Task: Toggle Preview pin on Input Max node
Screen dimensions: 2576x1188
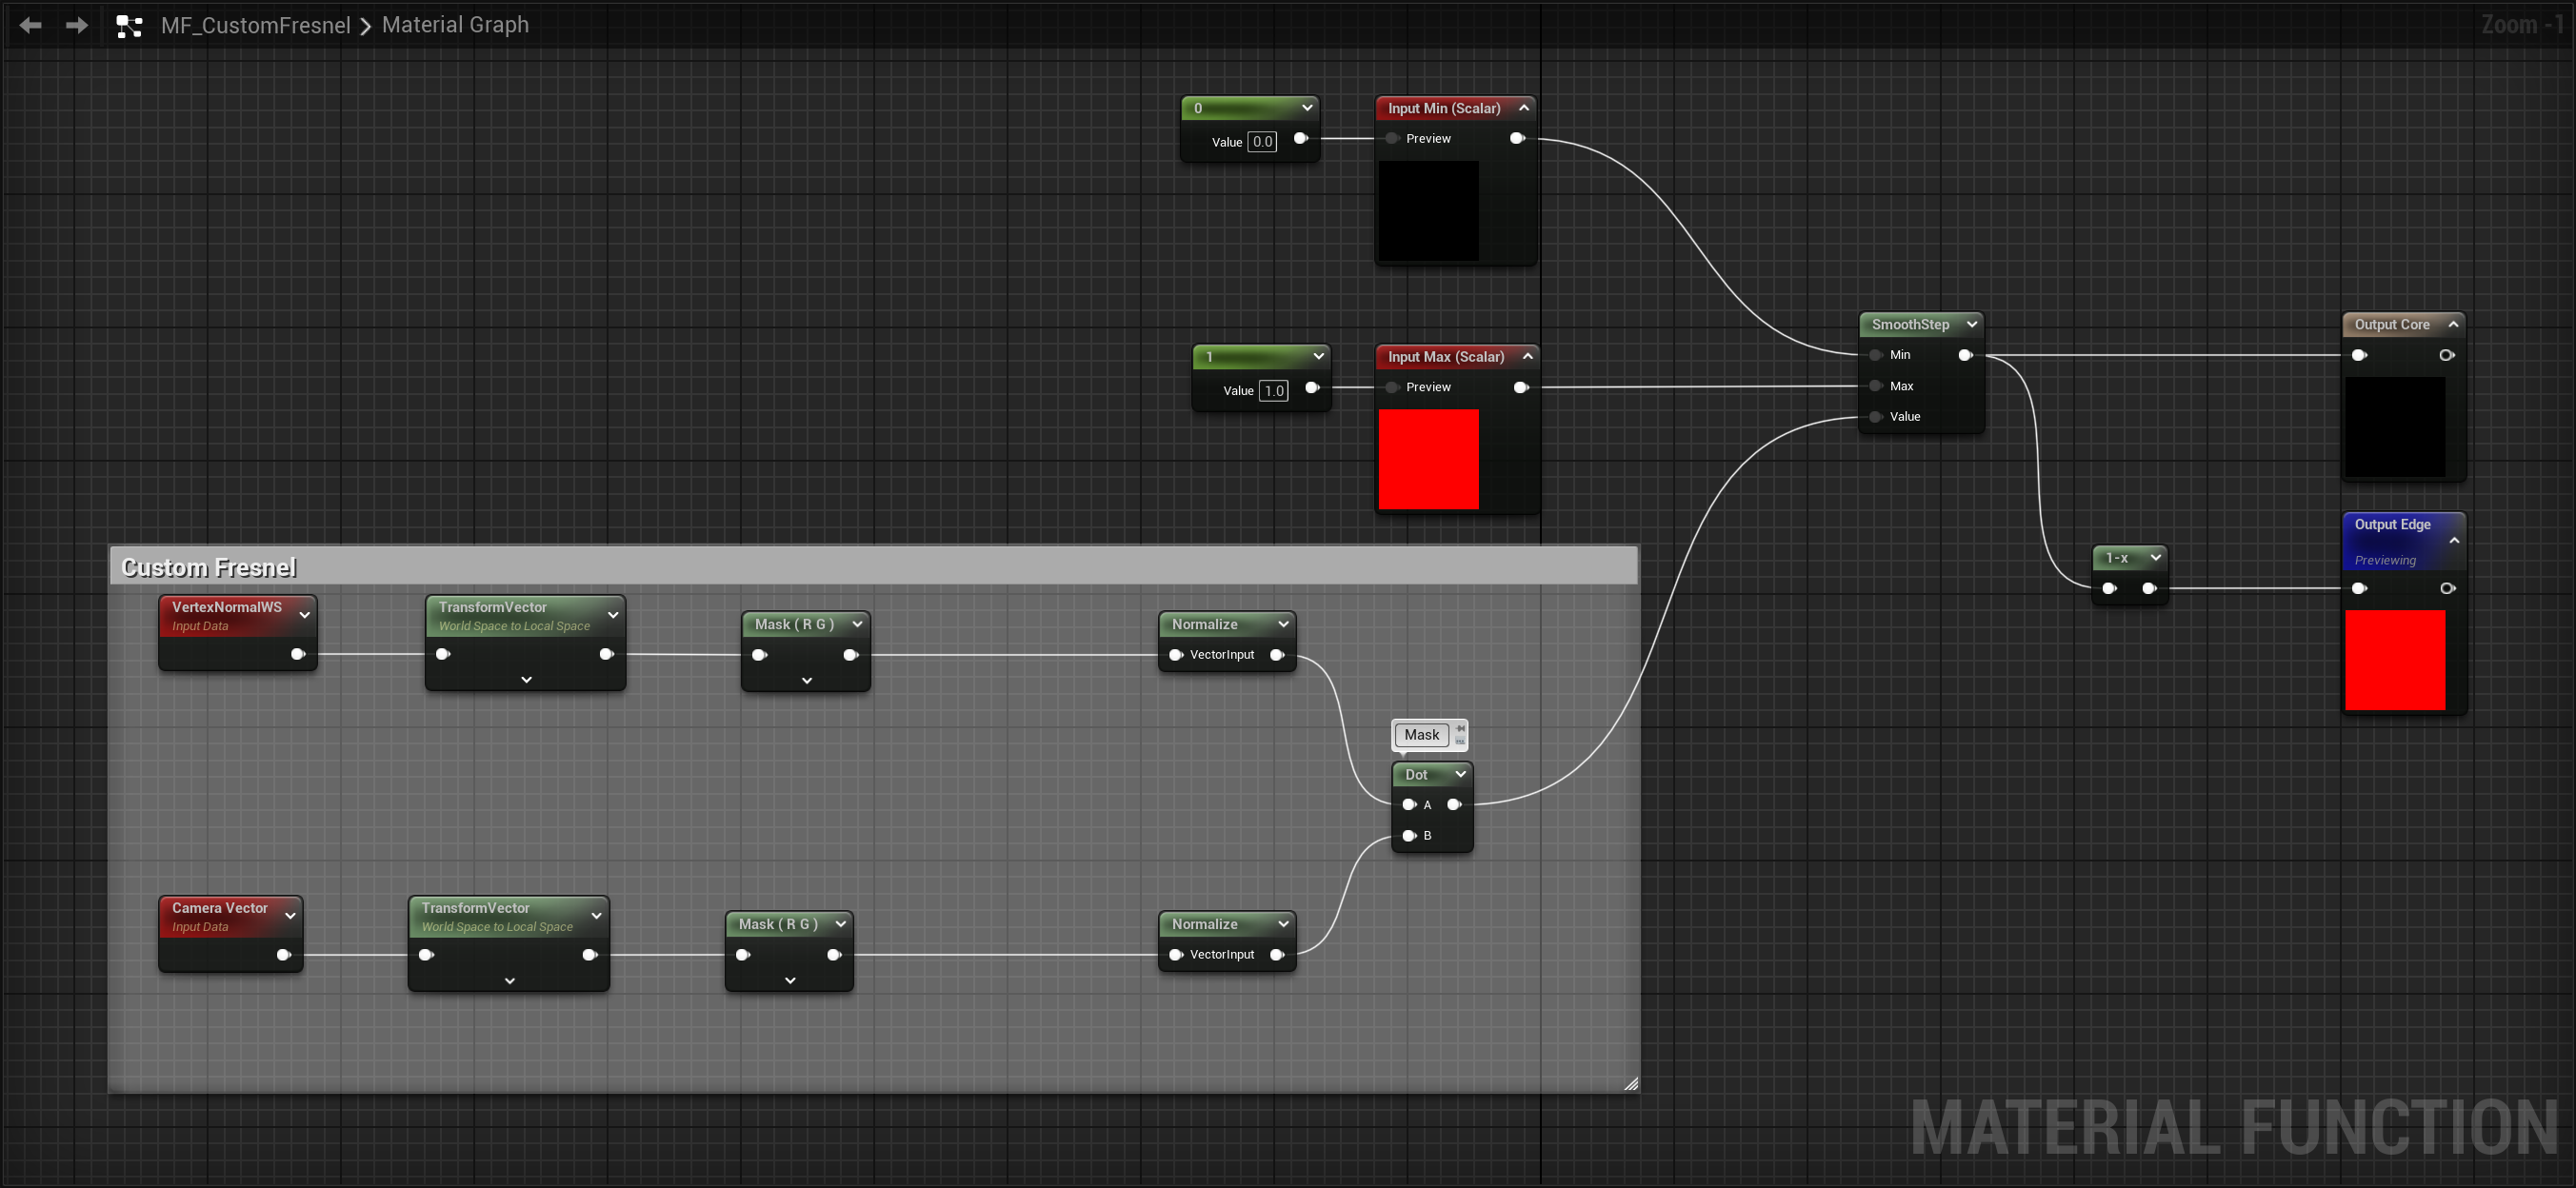Action: point(1392,387)
